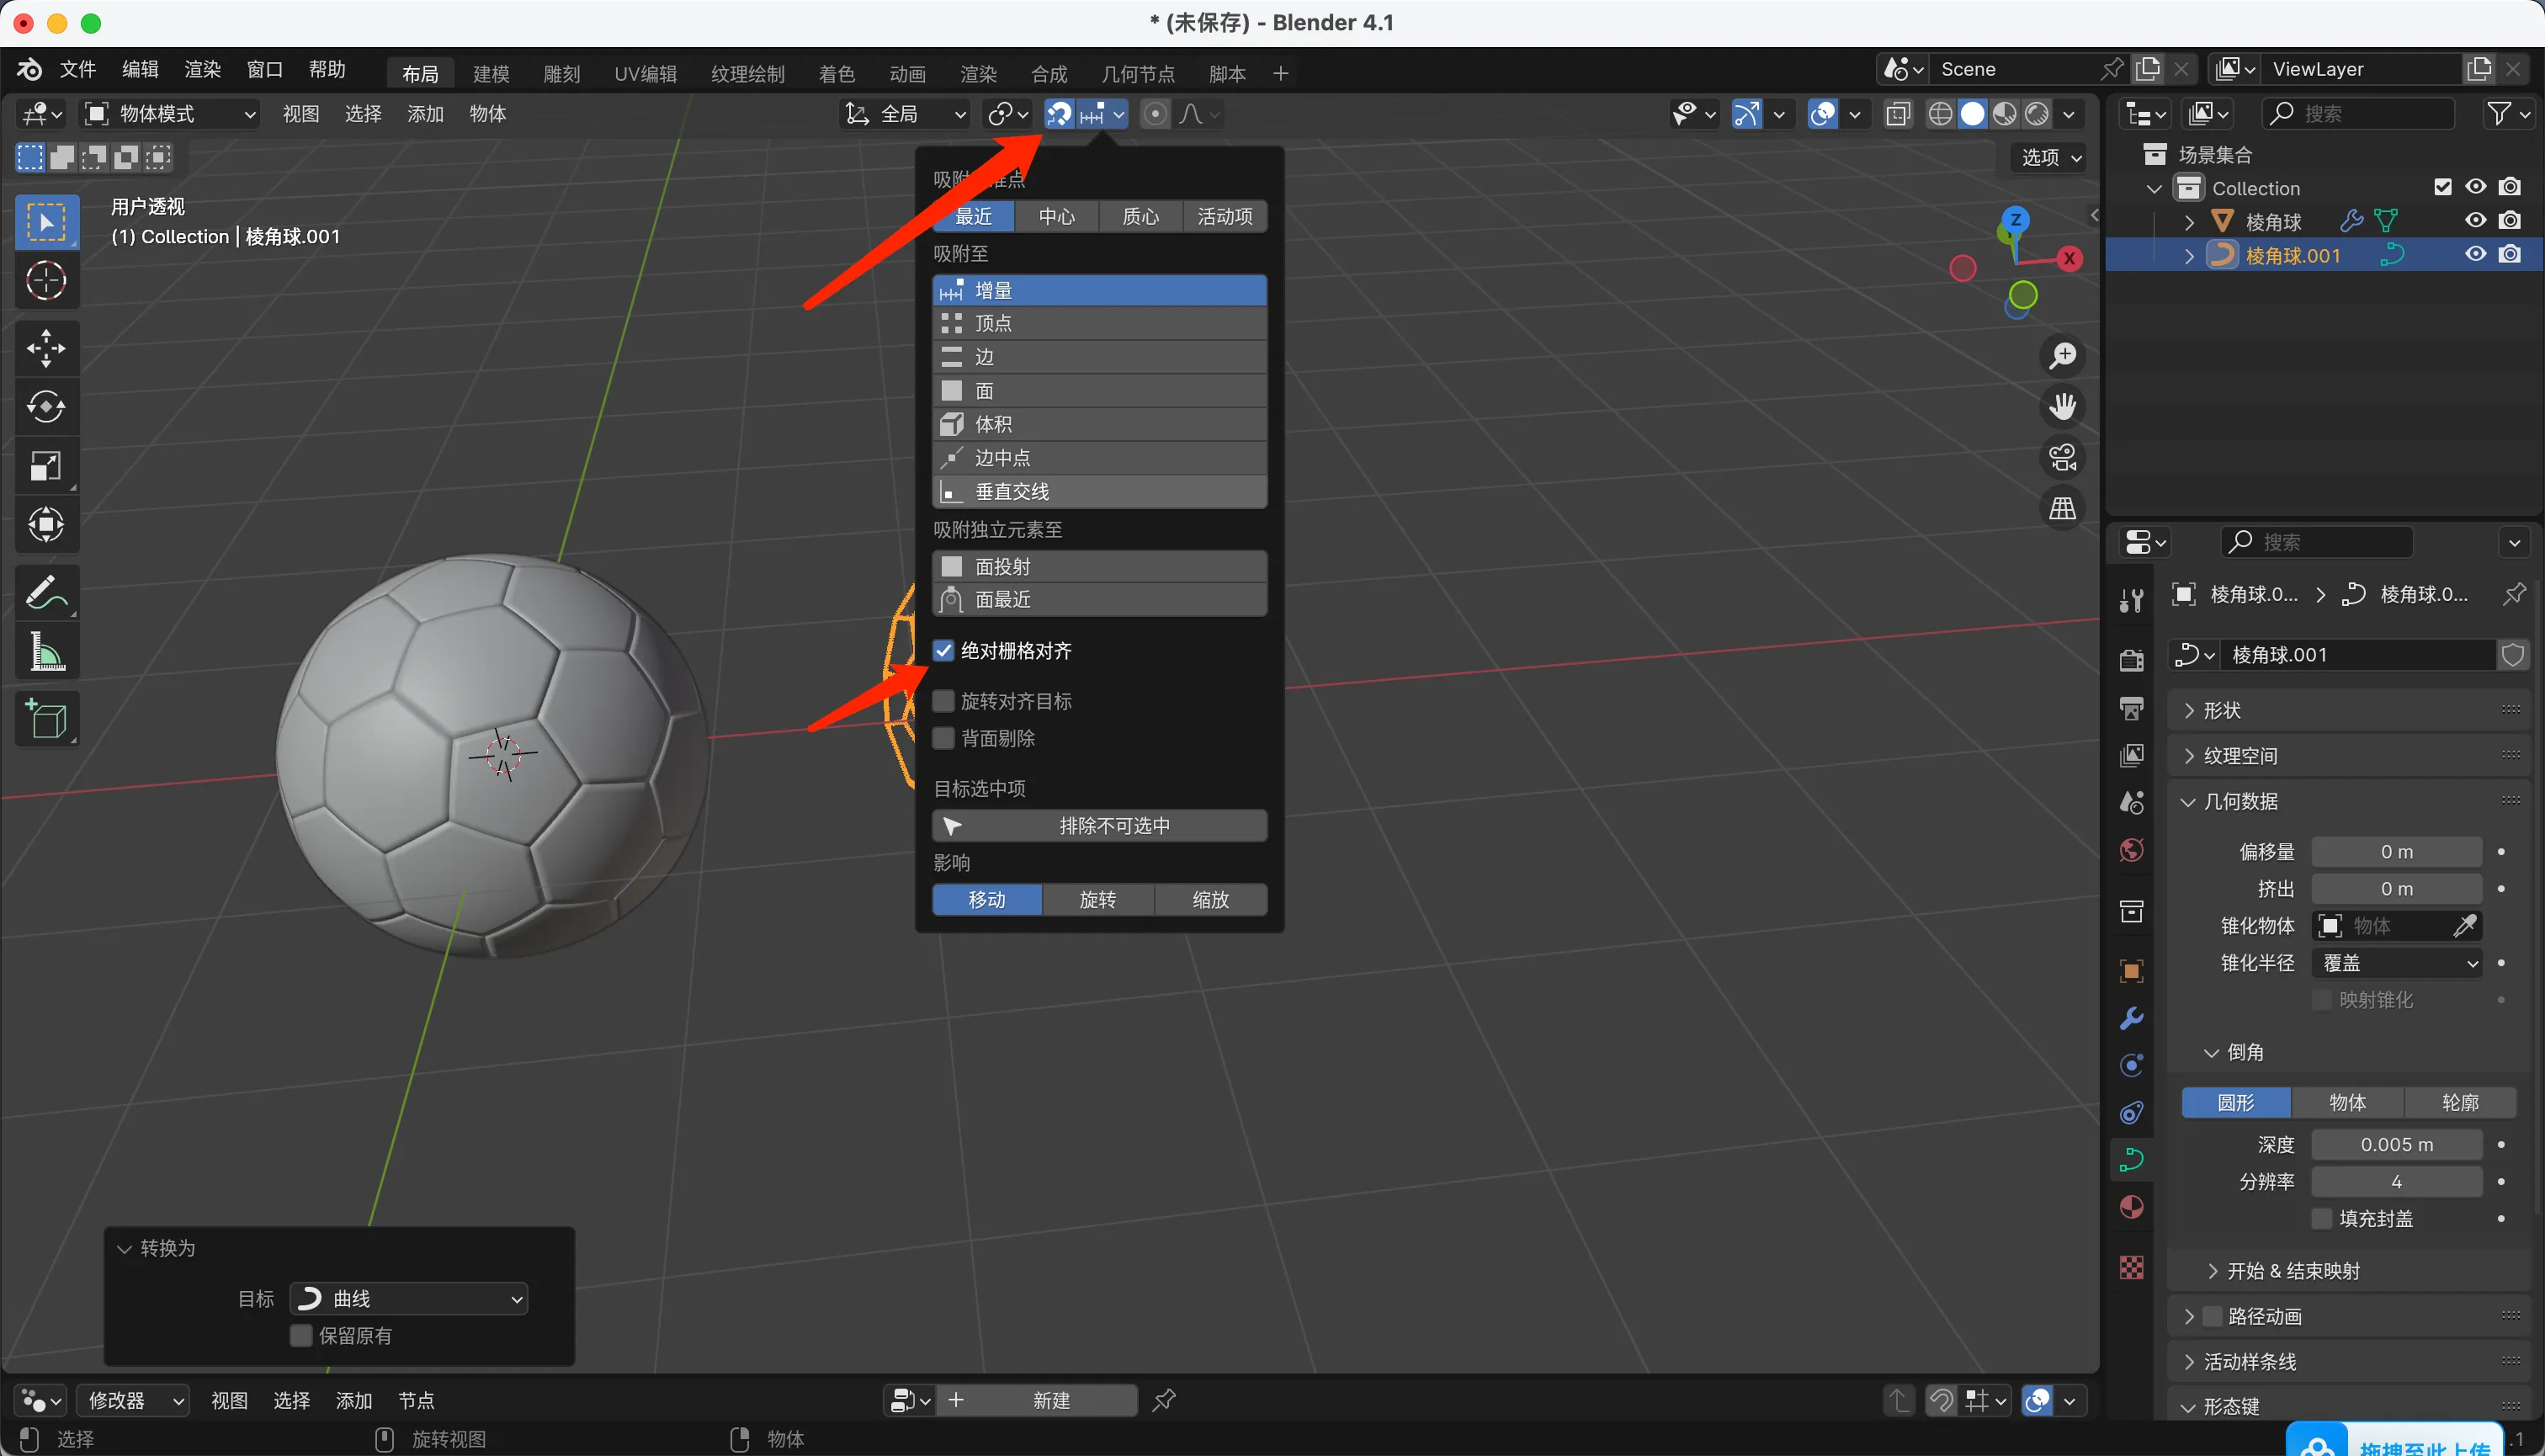
Task: Toggle camera view gizmo button
Action: (x=2062, y=458)
